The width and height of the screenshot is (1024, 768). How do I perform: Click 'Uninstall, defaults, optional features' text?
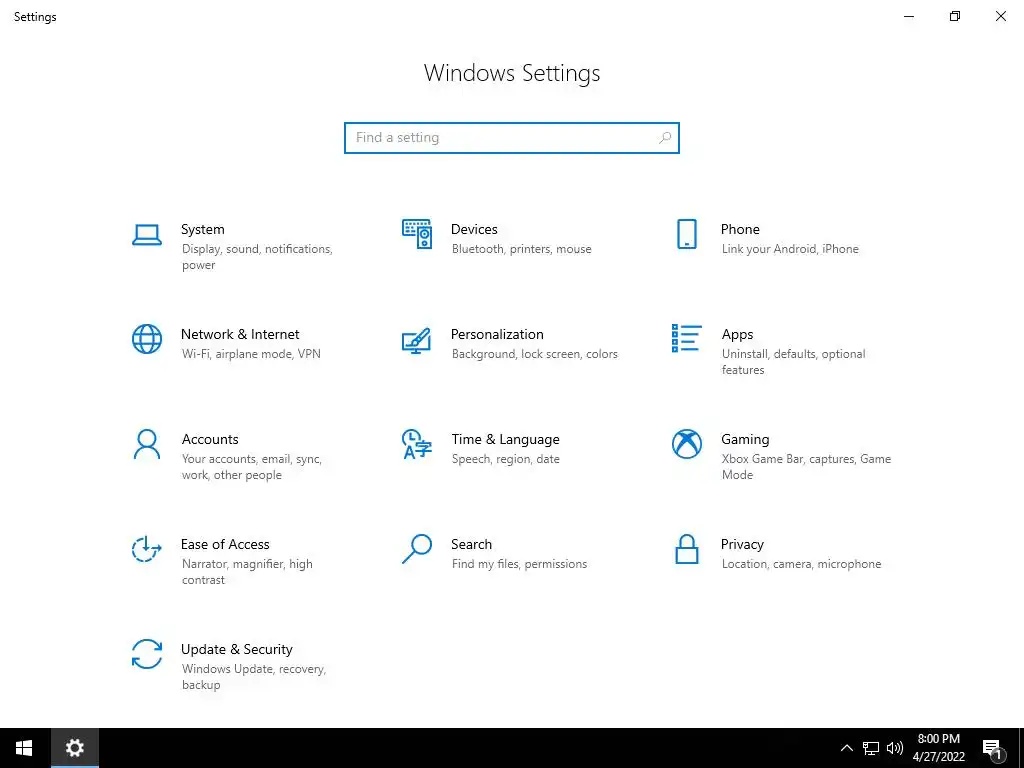click(x=793, y=362)
